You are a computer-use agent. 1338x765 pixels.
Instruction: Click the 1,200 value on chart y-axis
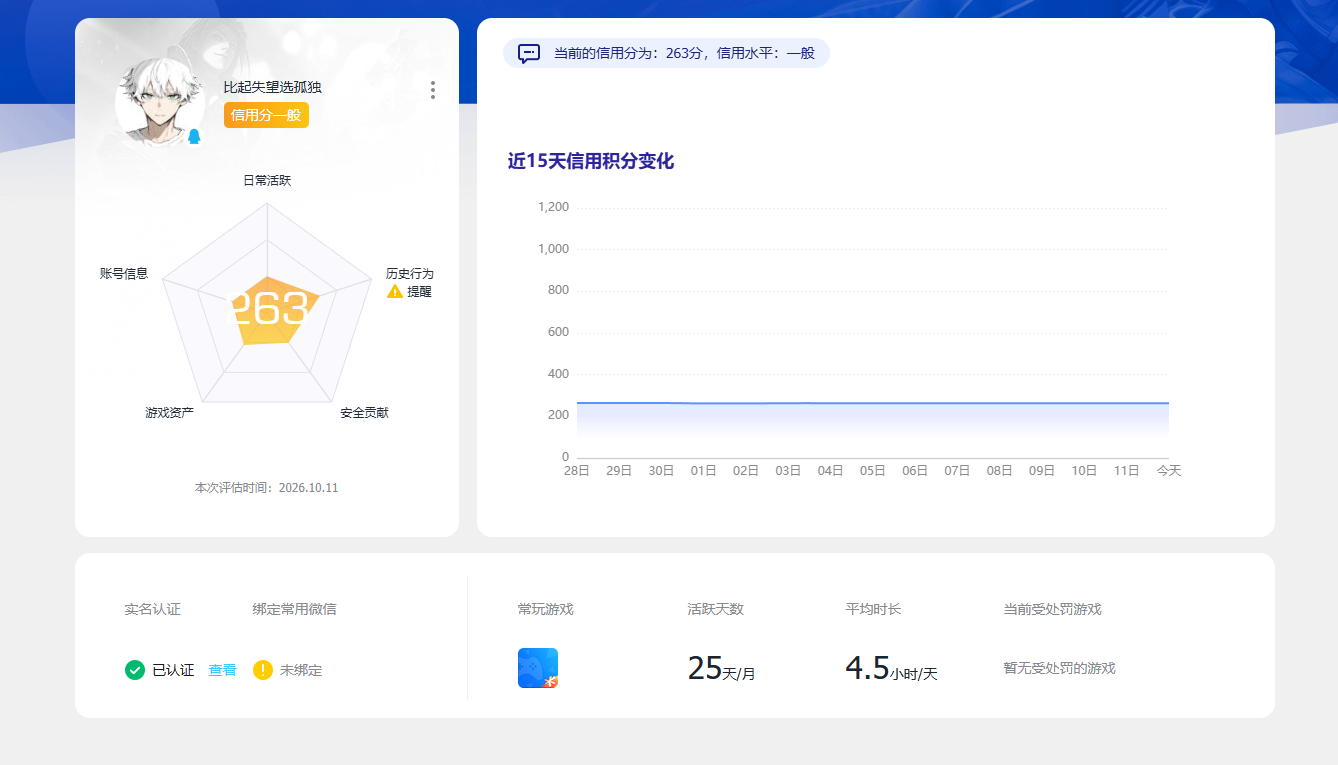point(553,207)
